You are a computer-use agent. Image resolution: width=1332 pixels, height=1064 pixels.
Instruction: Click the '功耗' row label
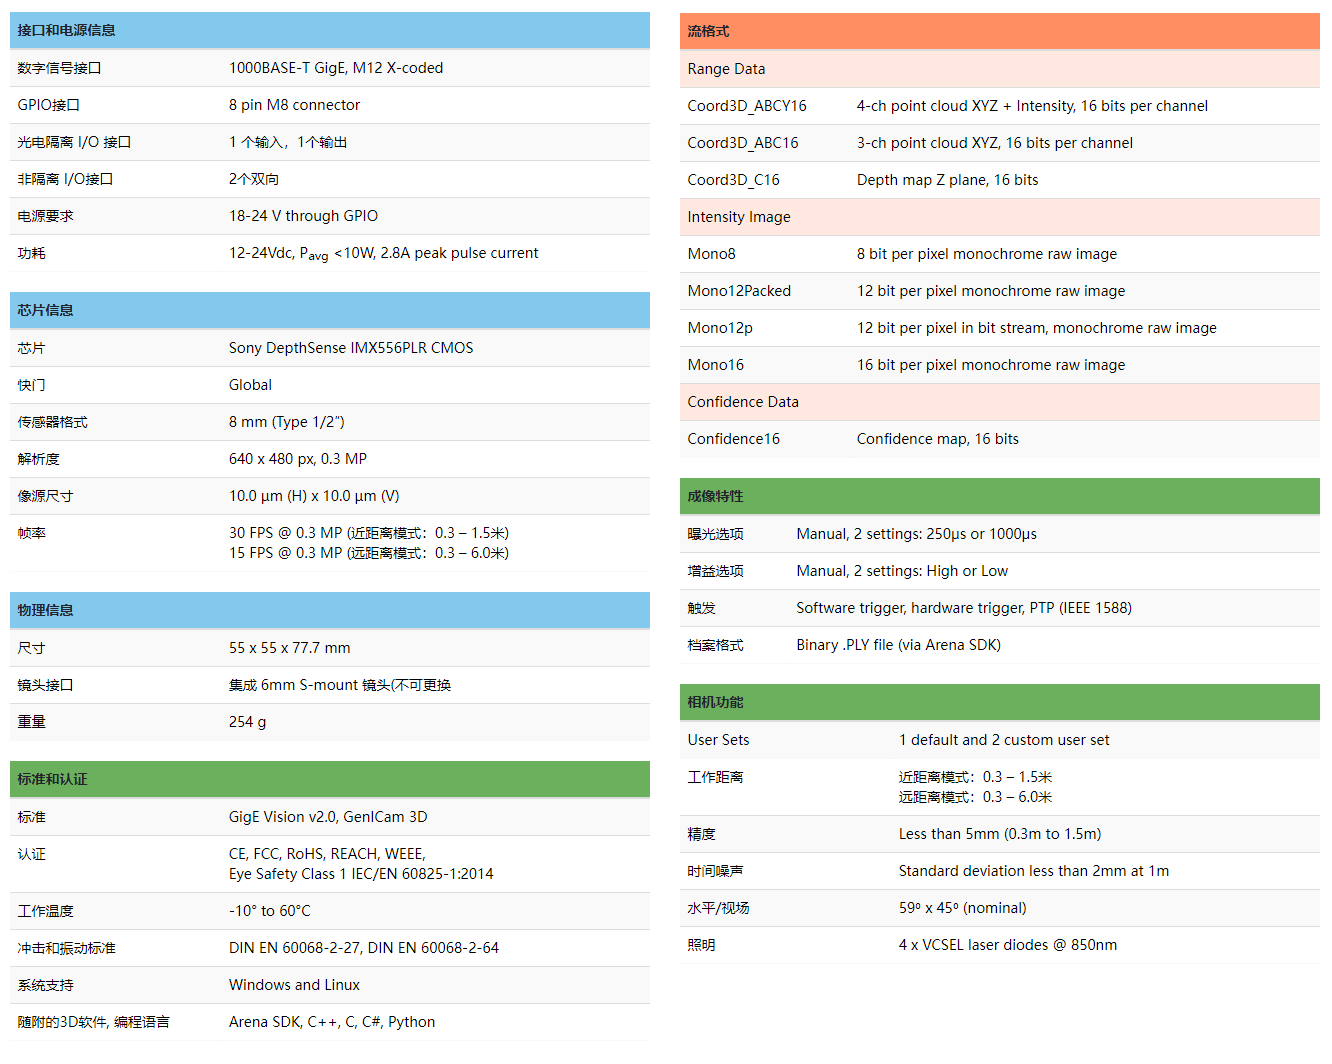click(31, 253)
